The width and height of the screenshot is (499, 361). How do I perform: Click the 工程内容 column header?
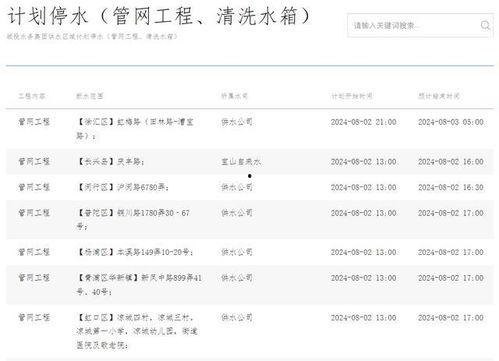[32, 96]
